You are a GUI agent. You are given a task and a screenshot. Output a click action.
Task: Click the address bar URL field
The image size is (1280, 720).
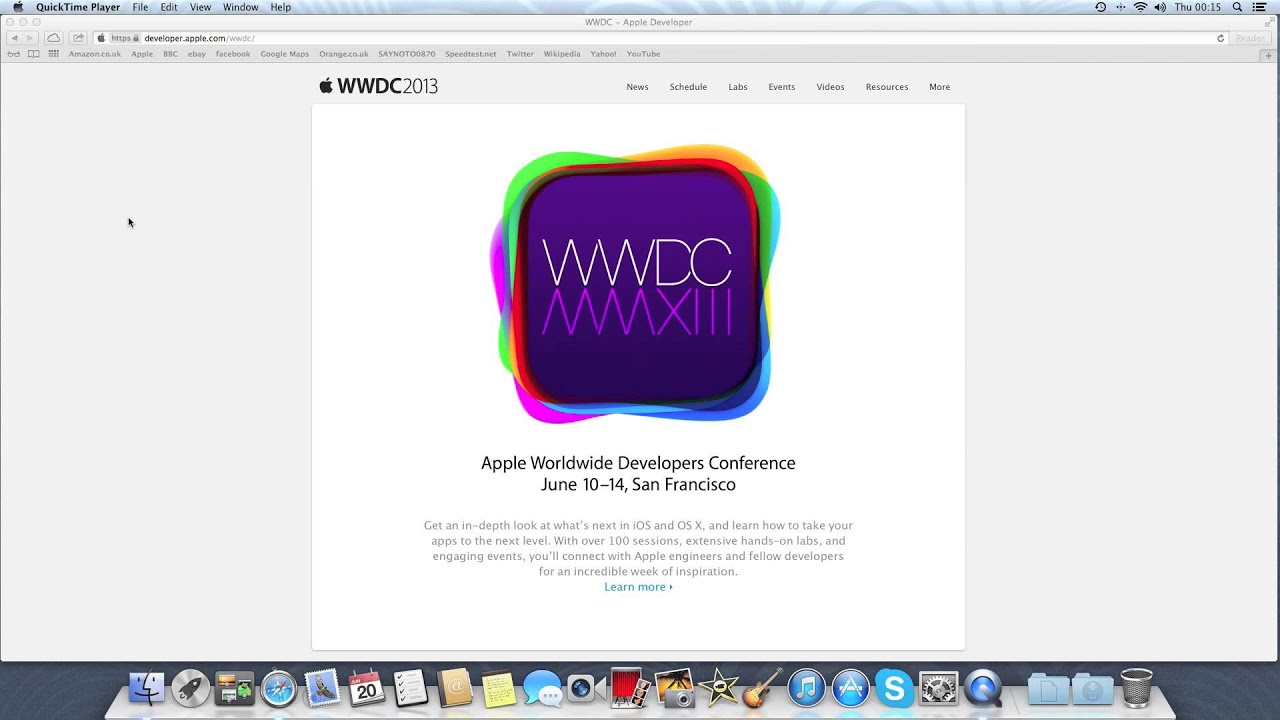(x=660, y=38)
